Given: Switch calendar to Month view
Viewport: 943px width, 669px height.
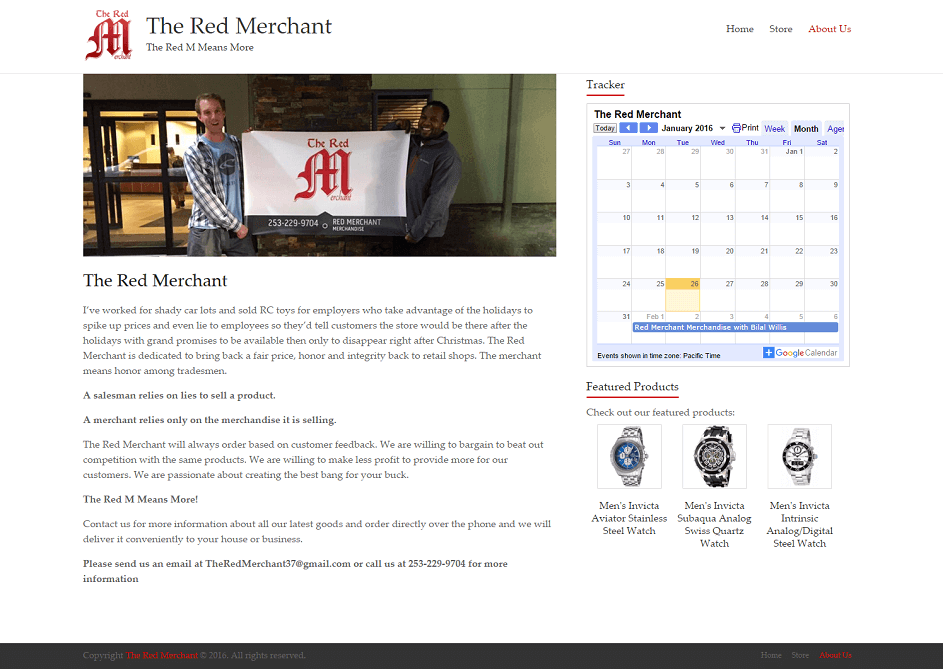Looking at the screenshot, I should [x=806, y=129].
